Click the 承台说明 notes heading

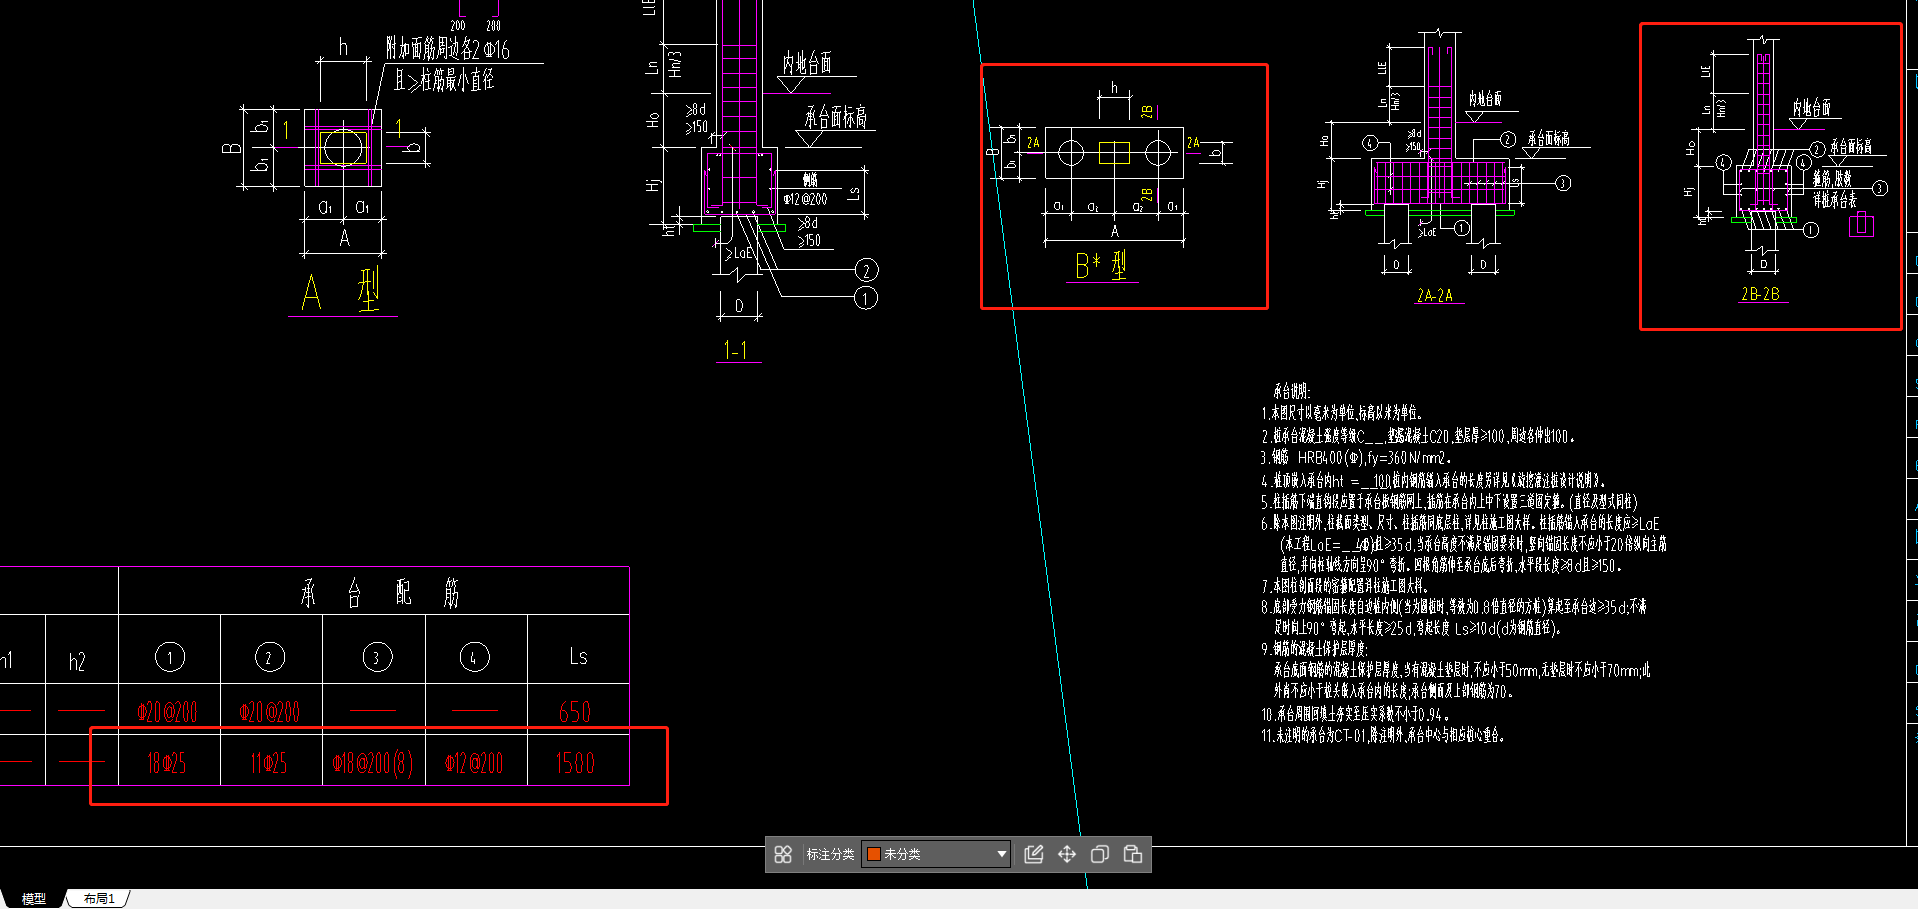click(x=1292, y=391)
